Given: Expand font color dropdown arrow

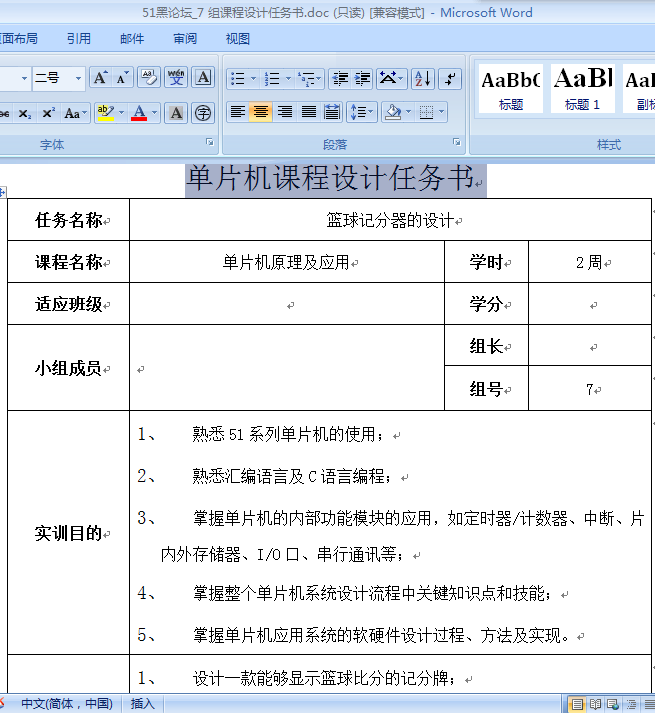Looking at the screenshot, I should tap(155, 113).
